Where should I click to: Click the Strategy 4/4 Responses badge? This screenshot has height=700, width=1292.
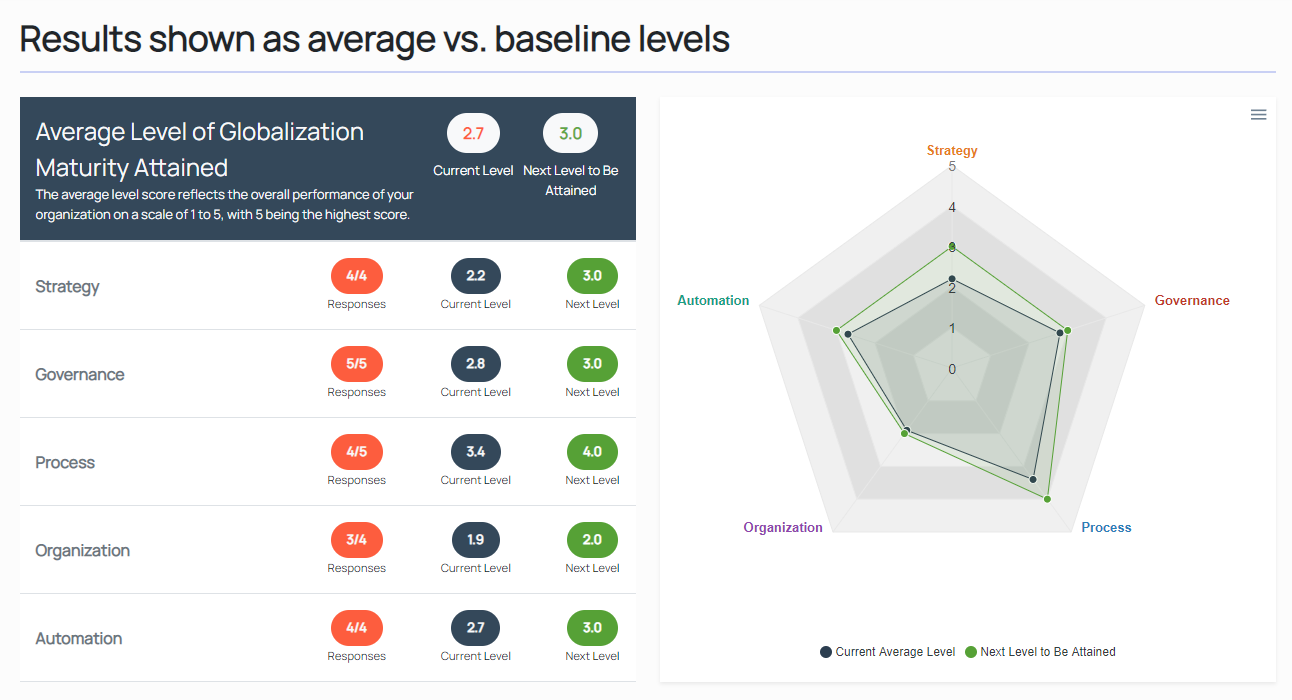[356, 275]
